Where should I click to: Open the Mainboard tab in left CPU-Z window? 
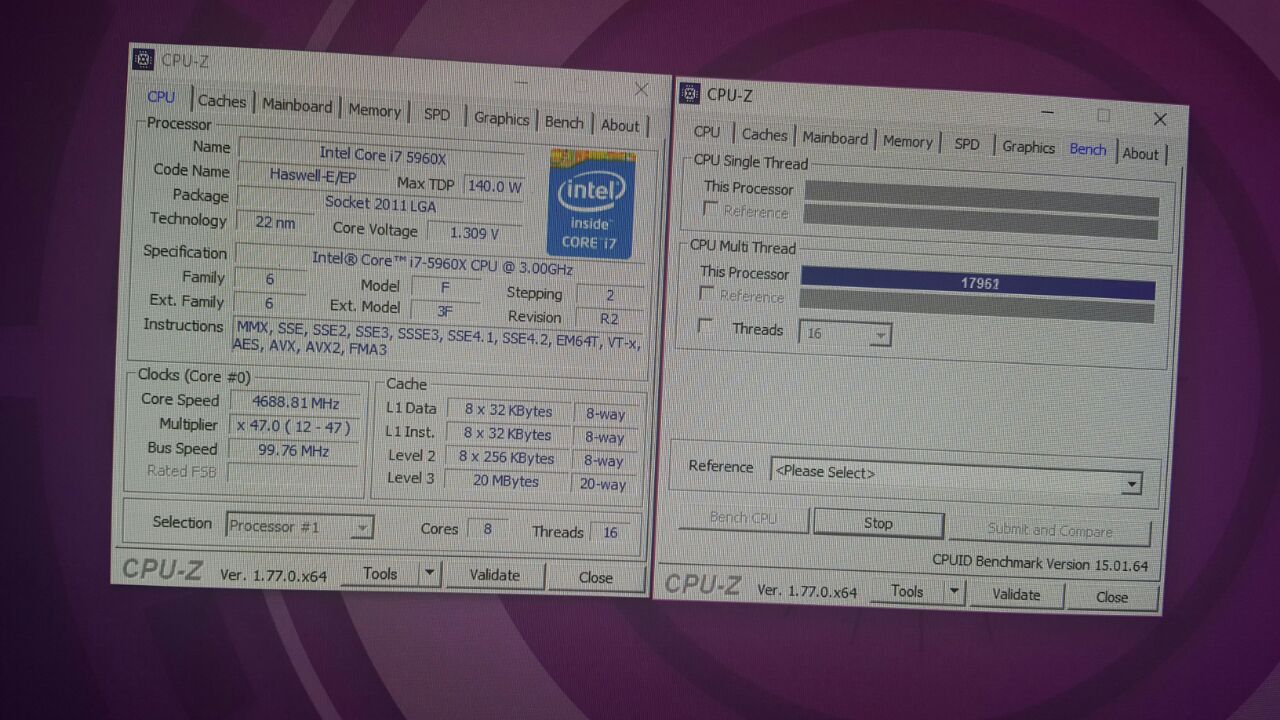tap(297, 105)
